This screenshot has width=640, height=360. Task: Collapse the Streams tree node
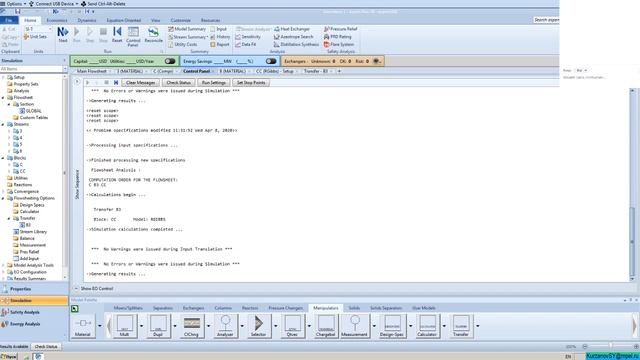coord(3,124)
